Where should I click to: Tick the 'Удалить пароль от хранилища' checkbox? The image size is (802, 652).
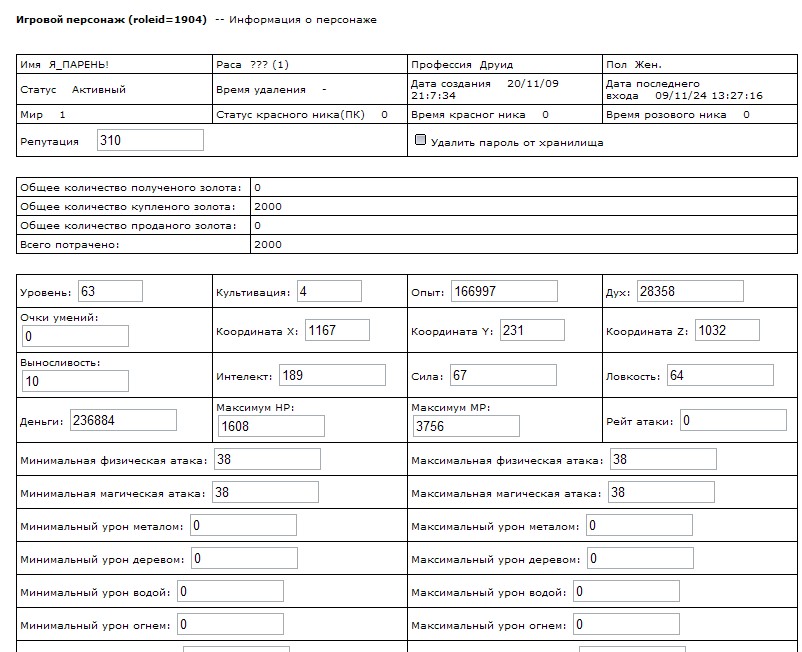click(421, 141)
